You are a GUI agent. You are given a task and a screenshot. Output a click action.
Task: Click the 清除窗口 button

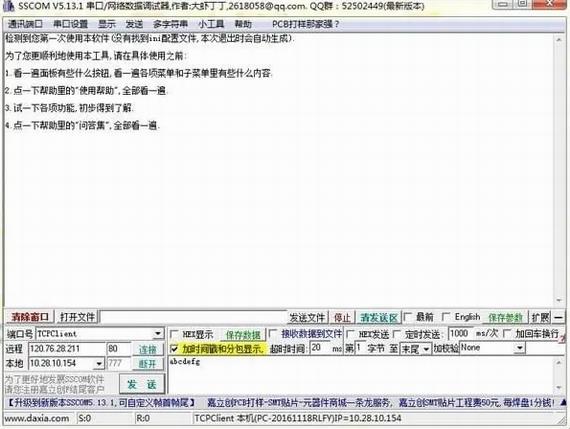tap(30, 317)
